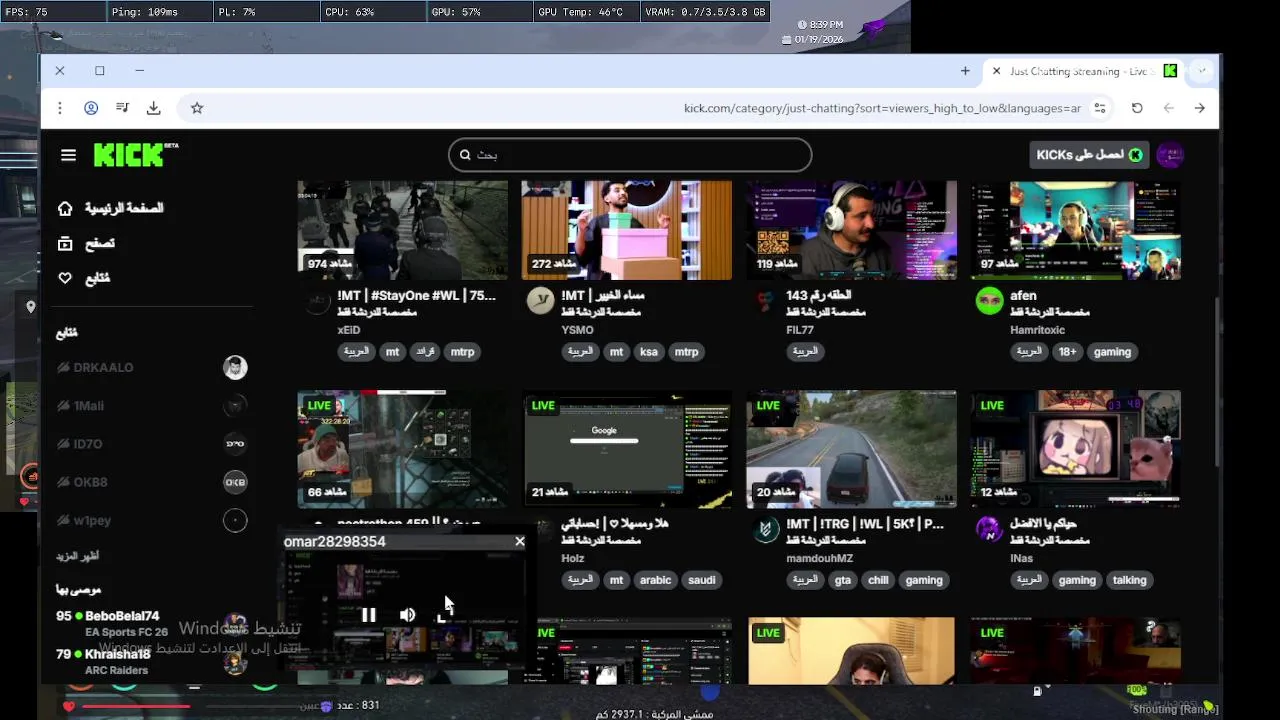Expand the mini player back to tab
Screen dimensions: 1280x720
(x=444, y=616)
